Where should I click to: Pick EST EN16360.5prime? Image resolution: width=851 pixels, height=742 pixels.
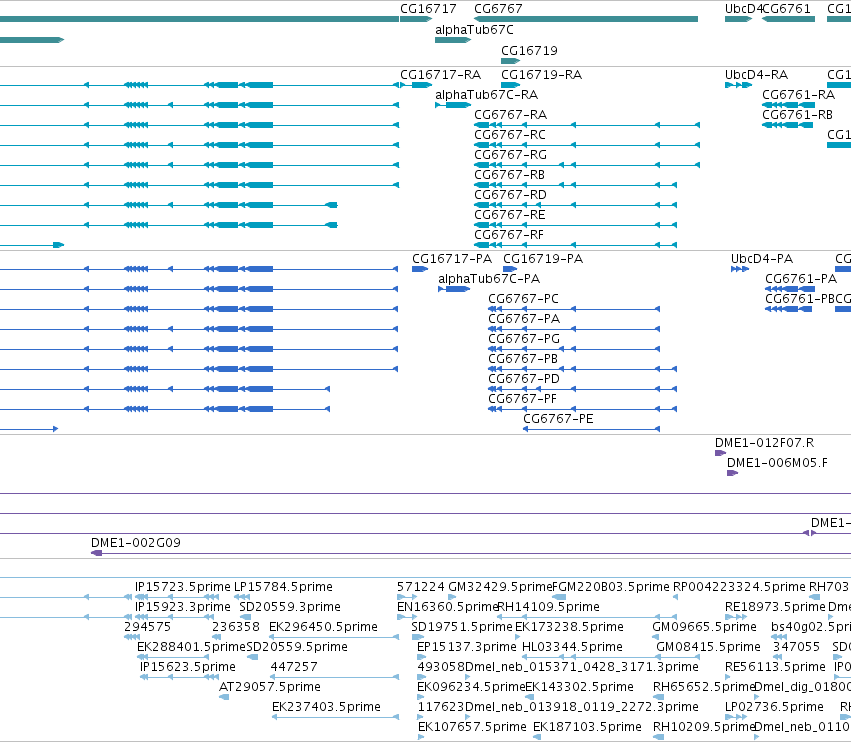click(x=448, y=606)
